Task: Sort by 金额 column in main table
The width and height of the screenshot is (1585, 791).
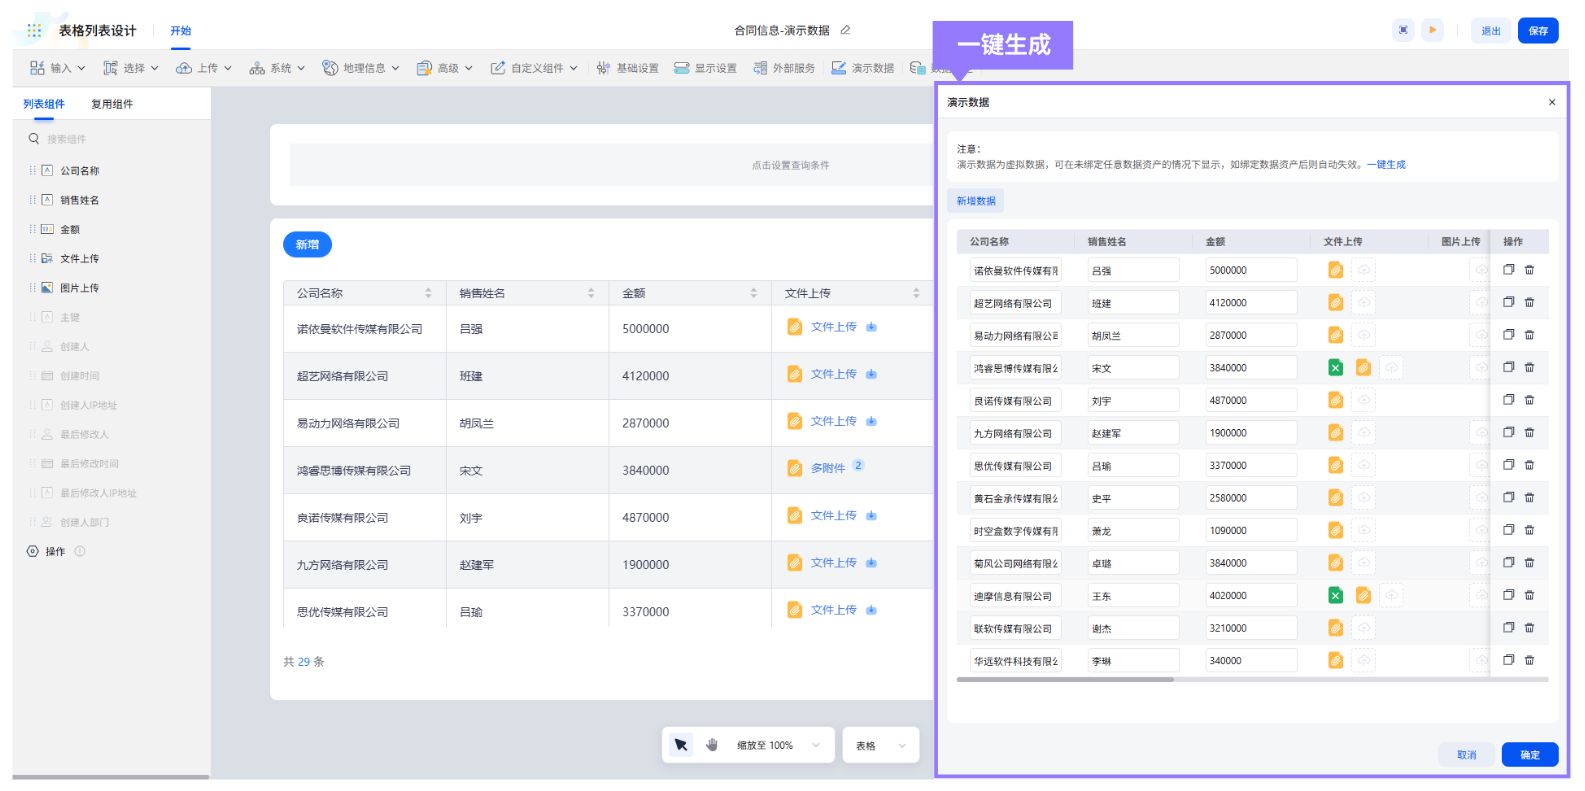Action: [x=753, y=293]
